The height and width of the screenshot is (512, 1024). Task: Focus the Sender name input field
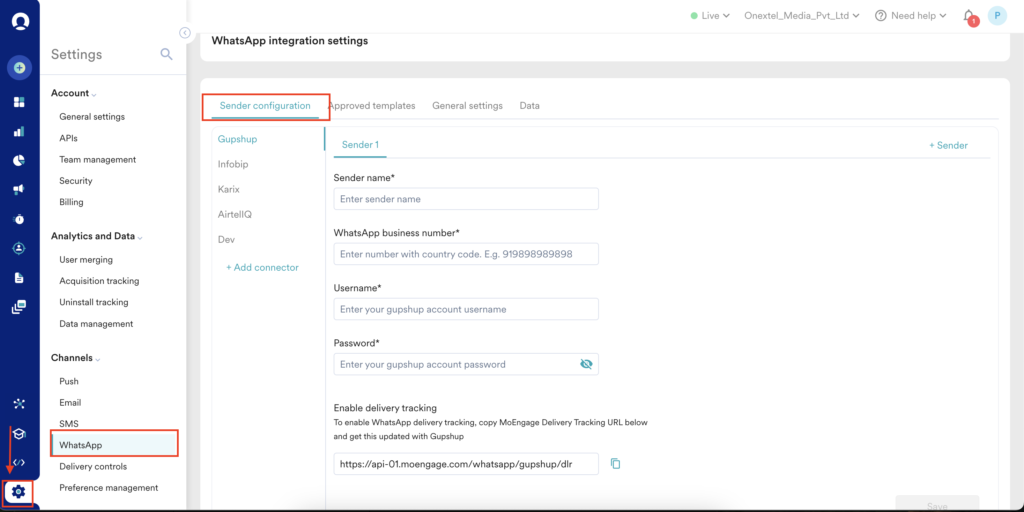click(x=466, y=199)
